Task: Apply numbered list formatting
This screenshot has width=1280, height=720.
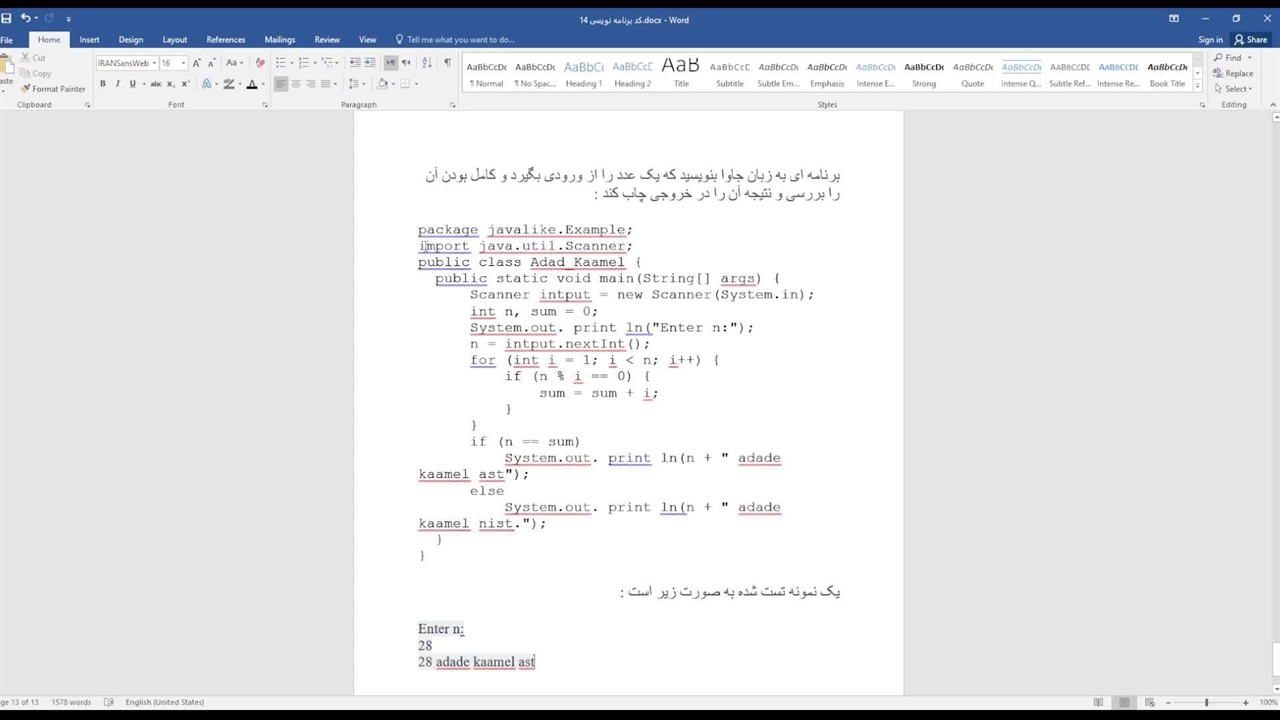Action: [304, 63]
